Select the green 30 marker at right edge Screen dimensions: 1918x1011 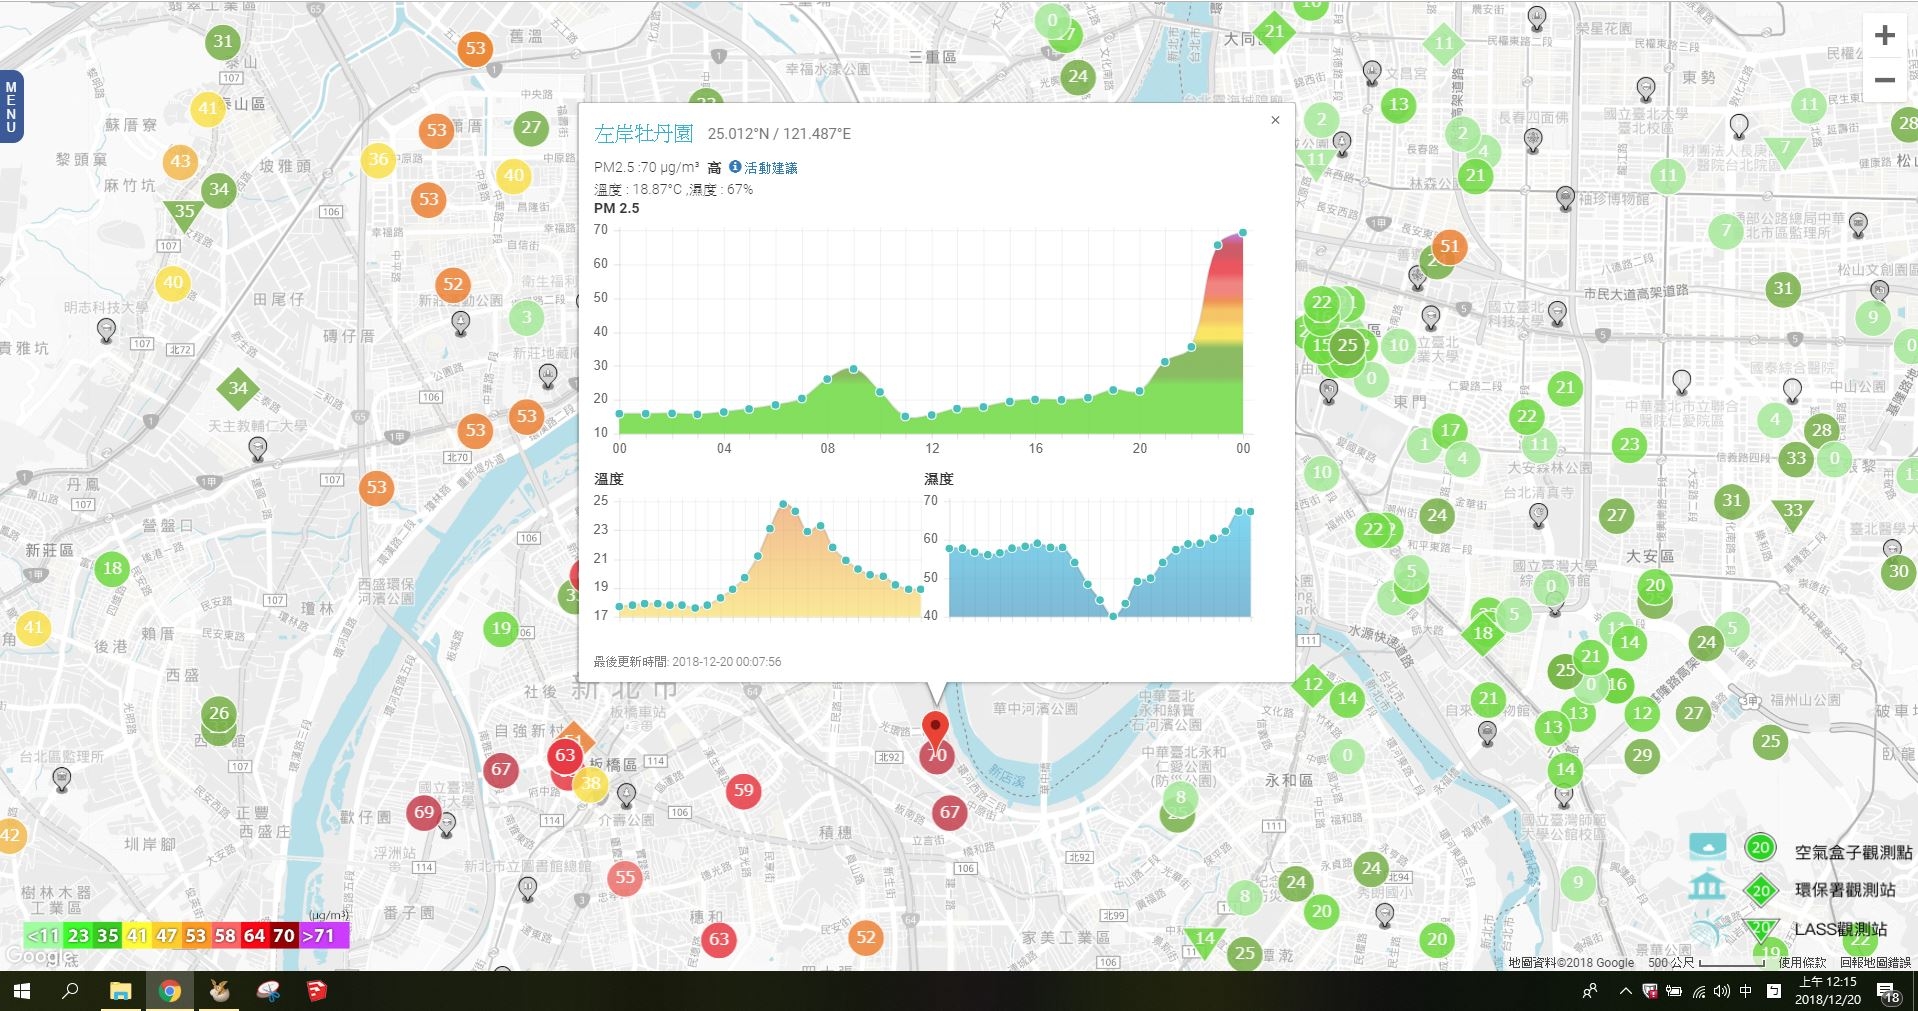coord(1898,572)
